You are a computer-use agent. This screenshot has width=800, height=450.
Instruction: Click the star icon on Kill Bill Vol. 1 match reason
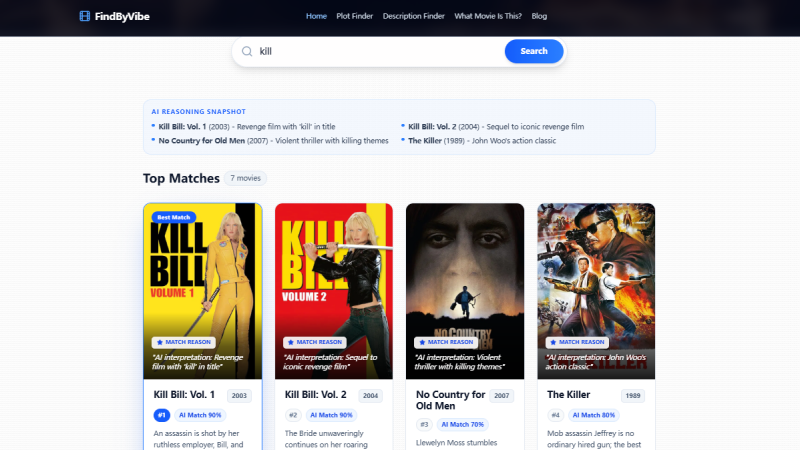[160, 342]
